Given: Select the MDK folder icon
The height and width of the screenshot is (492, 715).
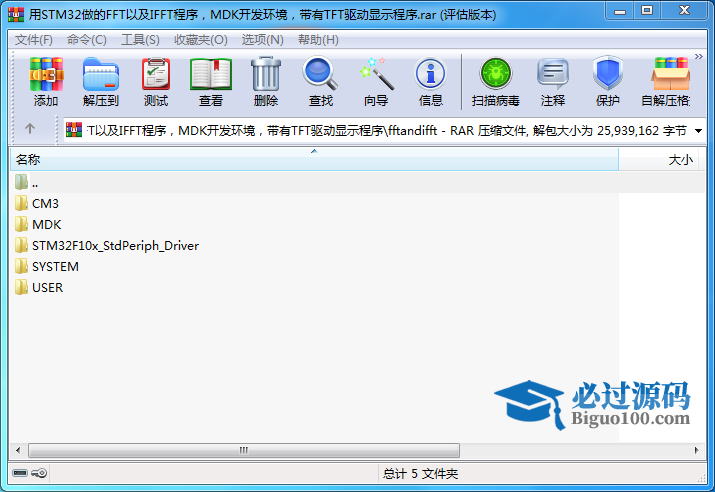Looking at the screenshot, I should point(21,224).
